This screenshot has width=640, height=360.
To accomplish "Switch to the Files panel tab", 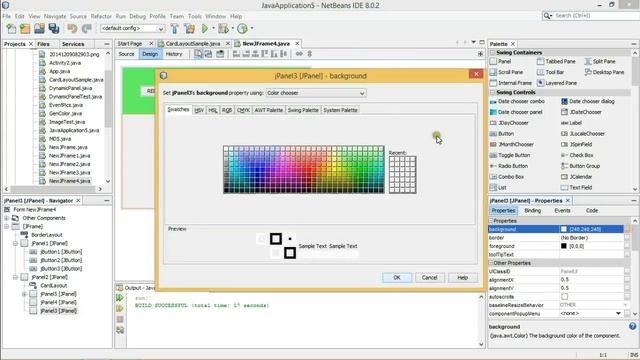I will (43, 44).
